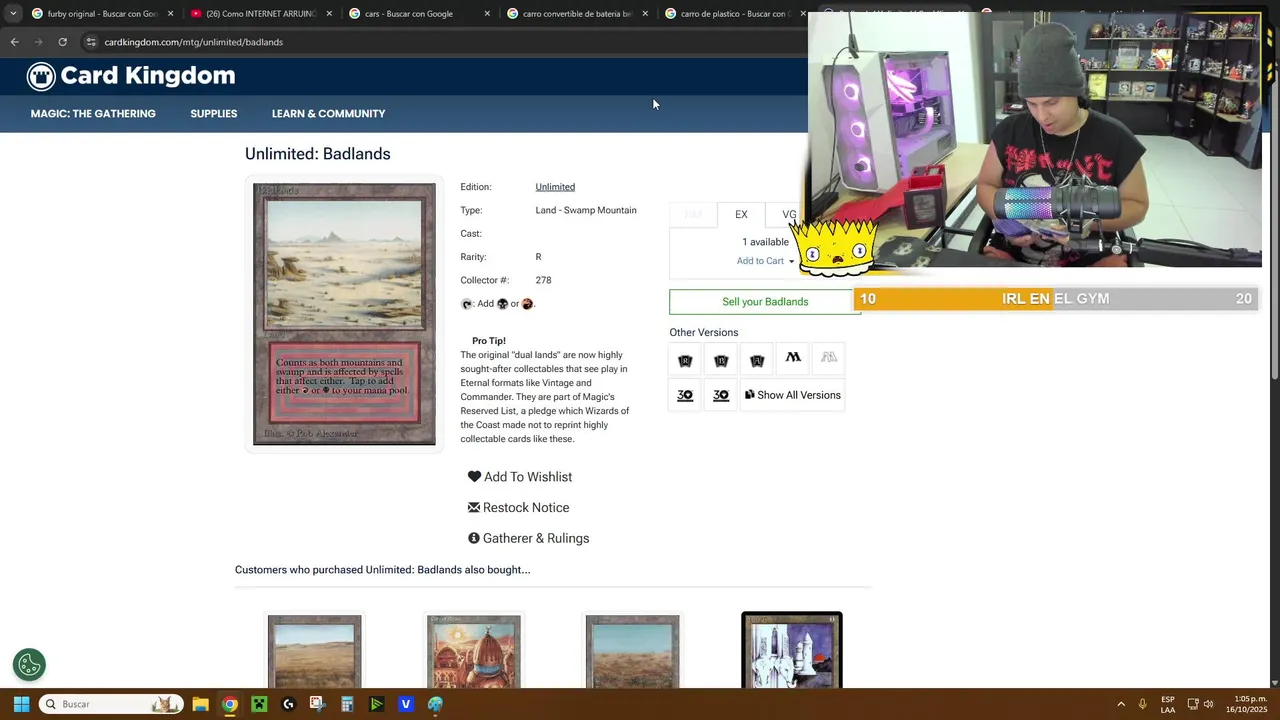Expand the tab search chevron
The height and width of the screenshot is (720, 1280).
(x=12, y=14)
